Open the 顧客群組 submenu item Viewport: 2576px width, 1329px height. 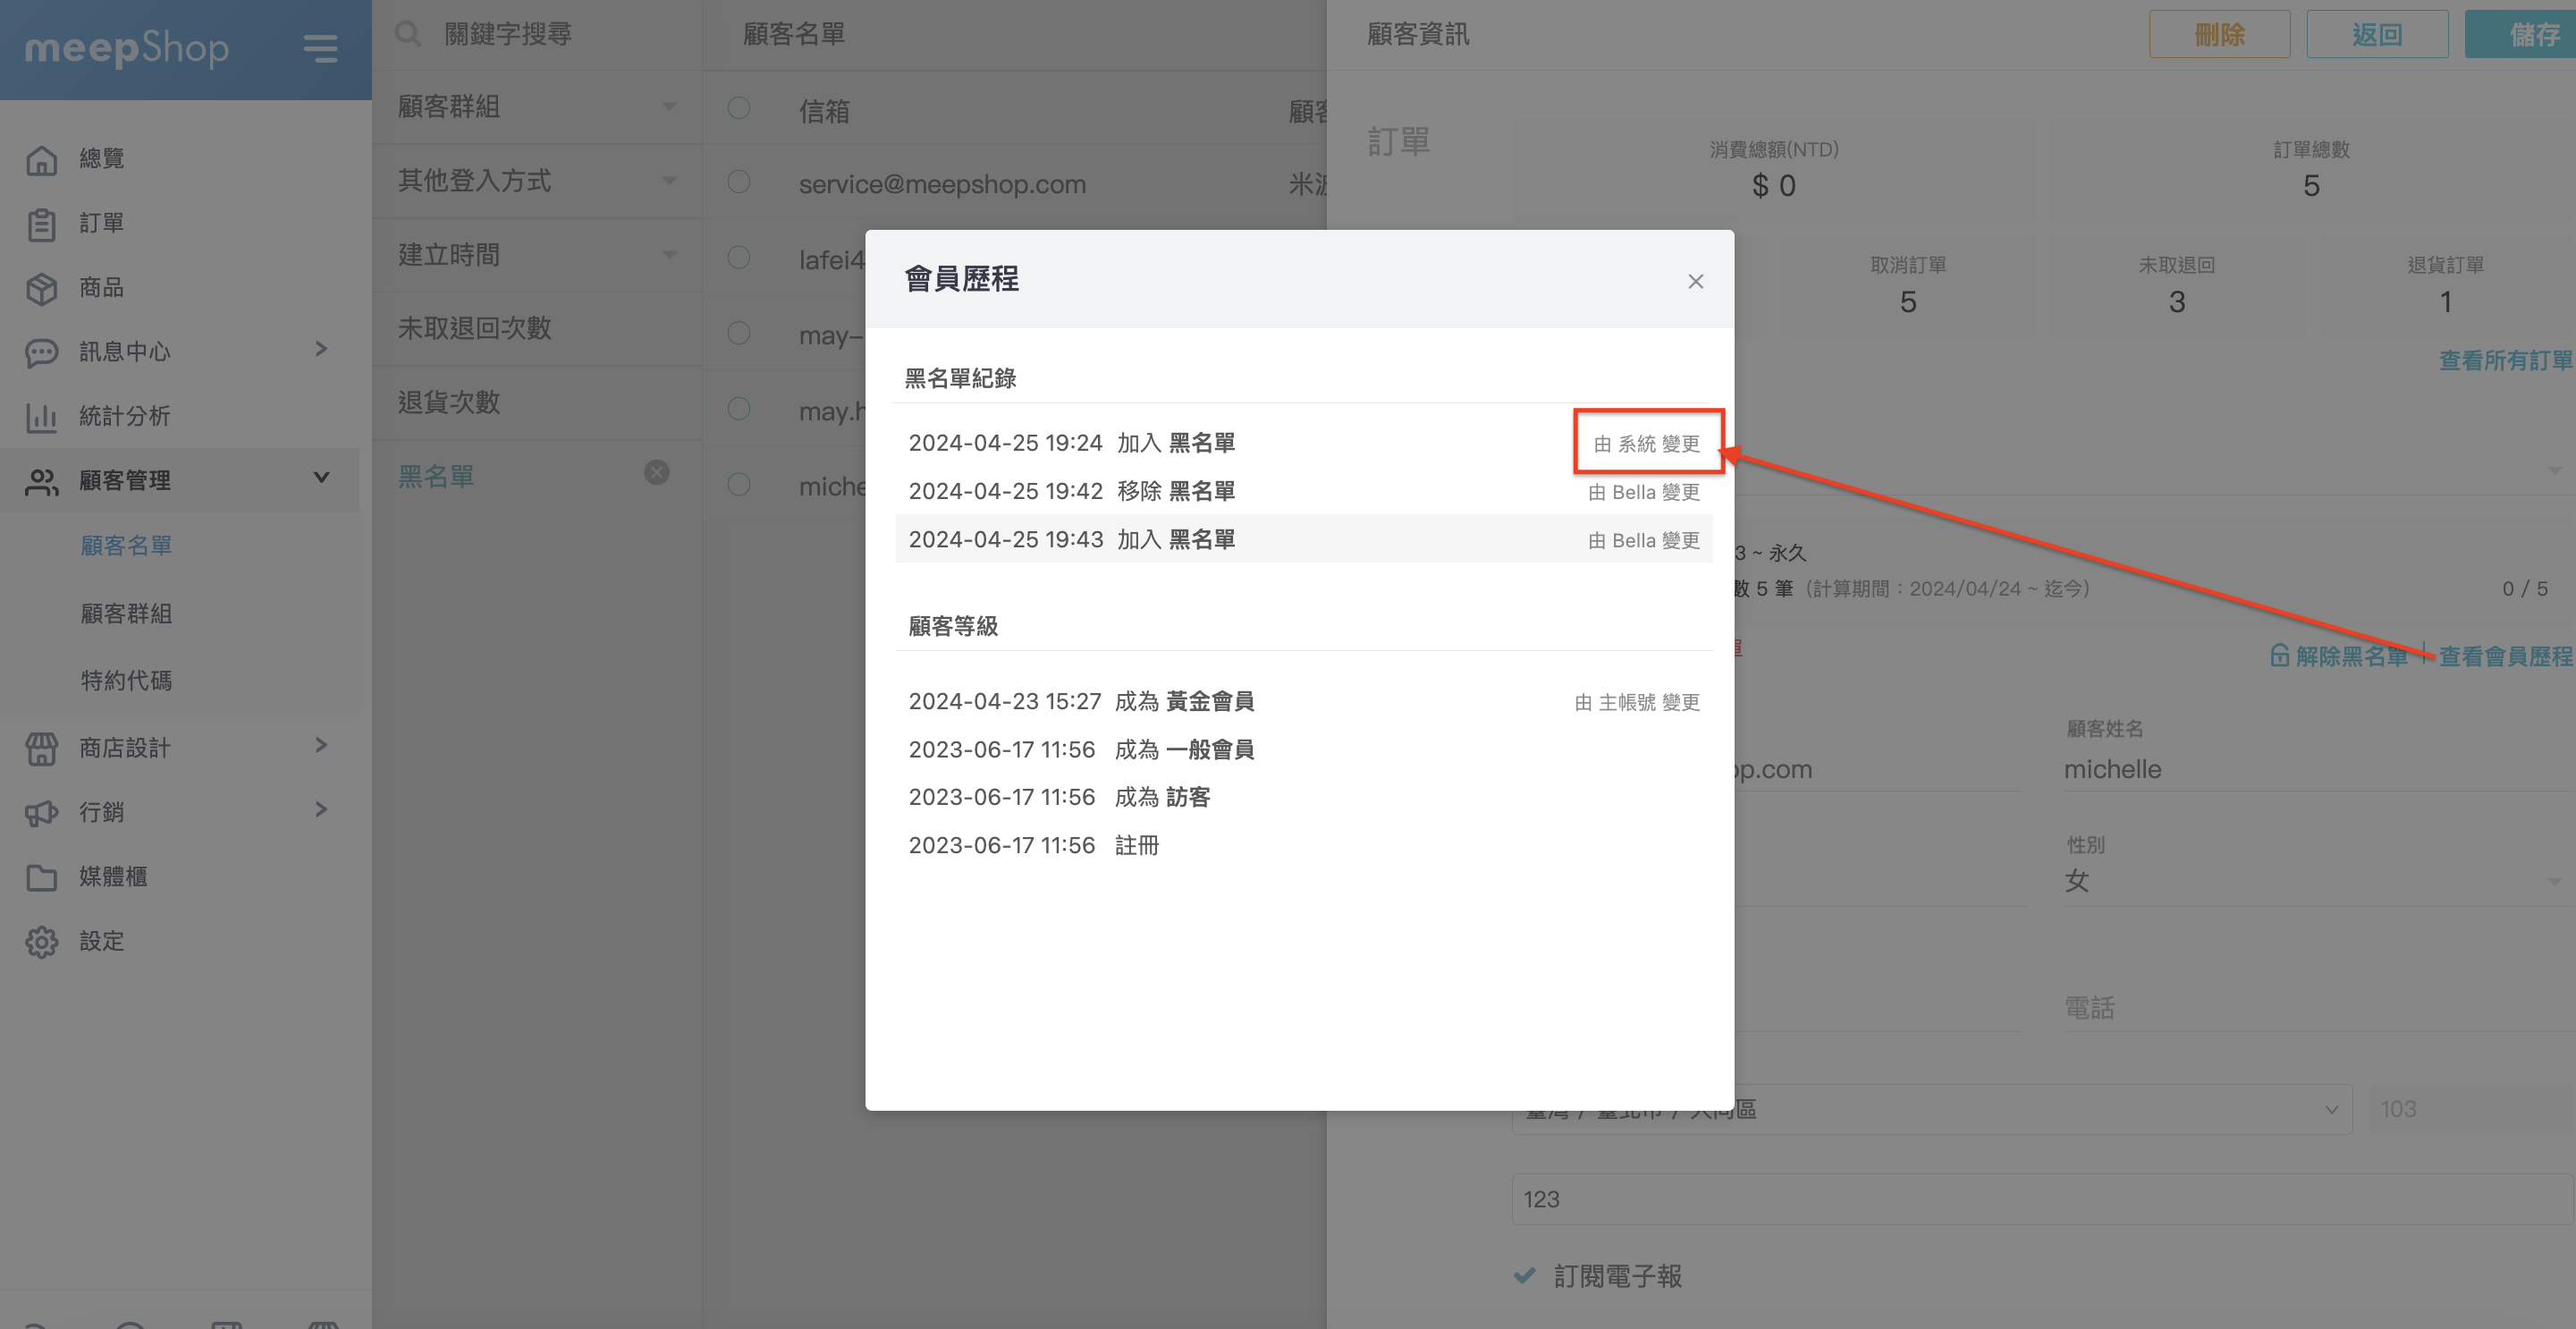point(126,613)
